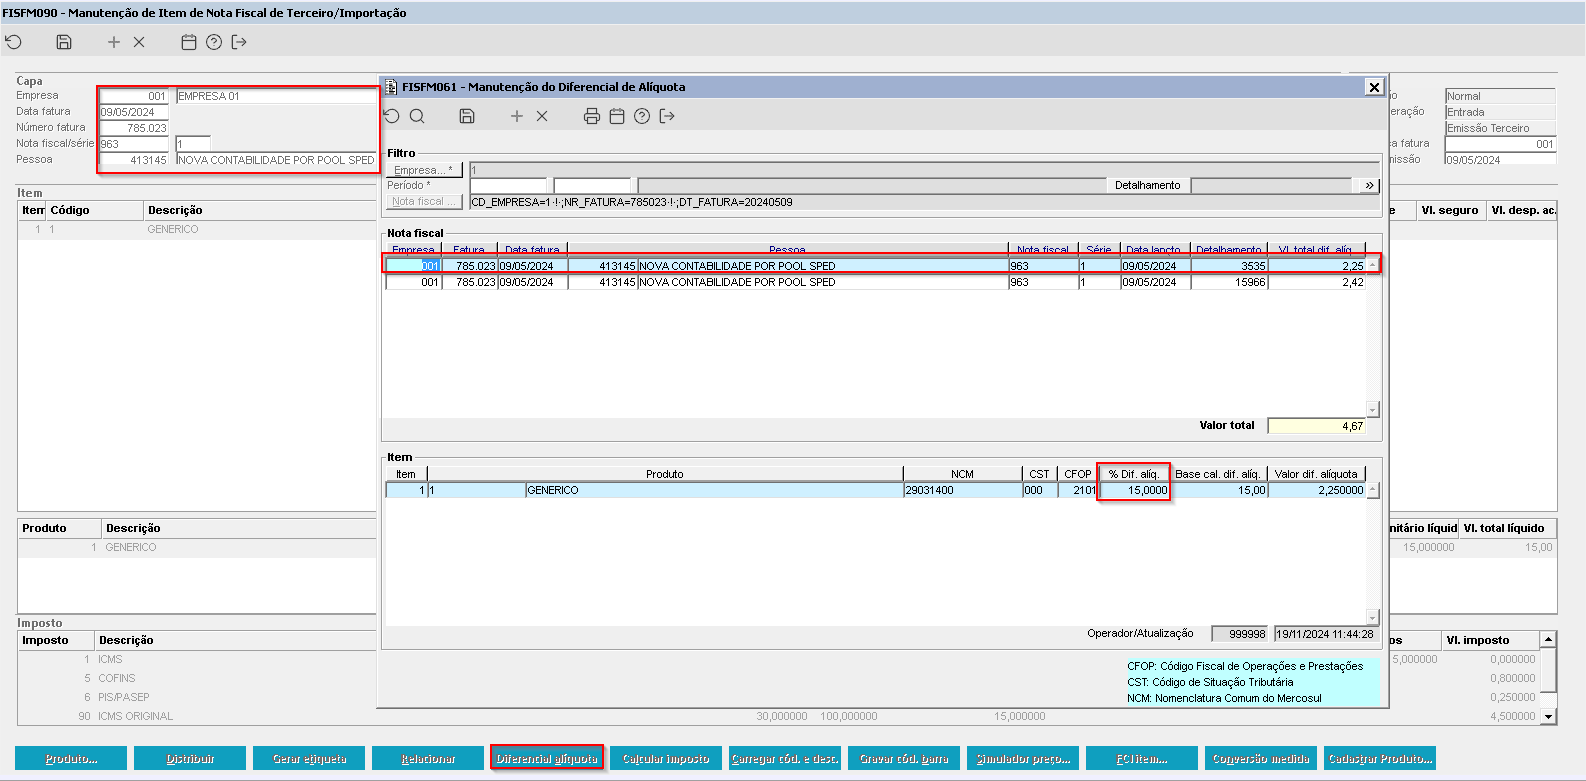Click the Valor total field 4,67
The height and width of the screenshot is (781, 1586).
click(1317, 425)
